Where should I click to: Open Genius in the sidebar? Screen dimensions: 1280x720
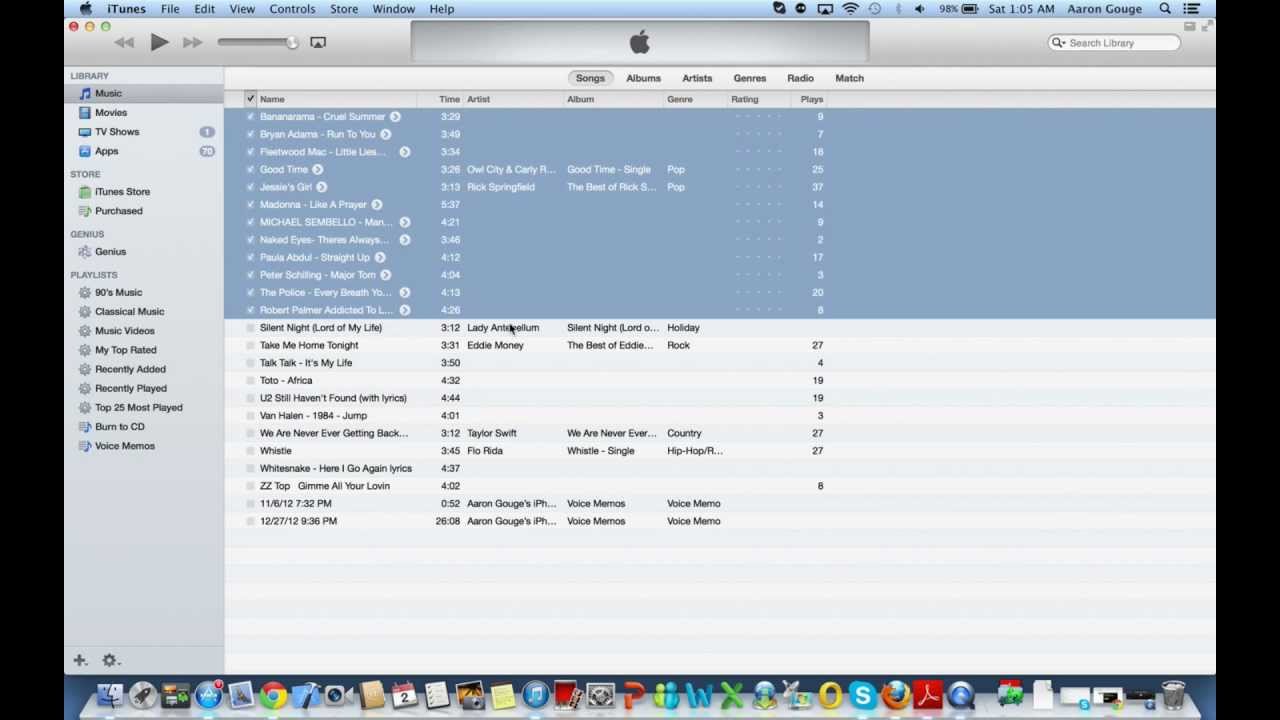click(144, 252)
